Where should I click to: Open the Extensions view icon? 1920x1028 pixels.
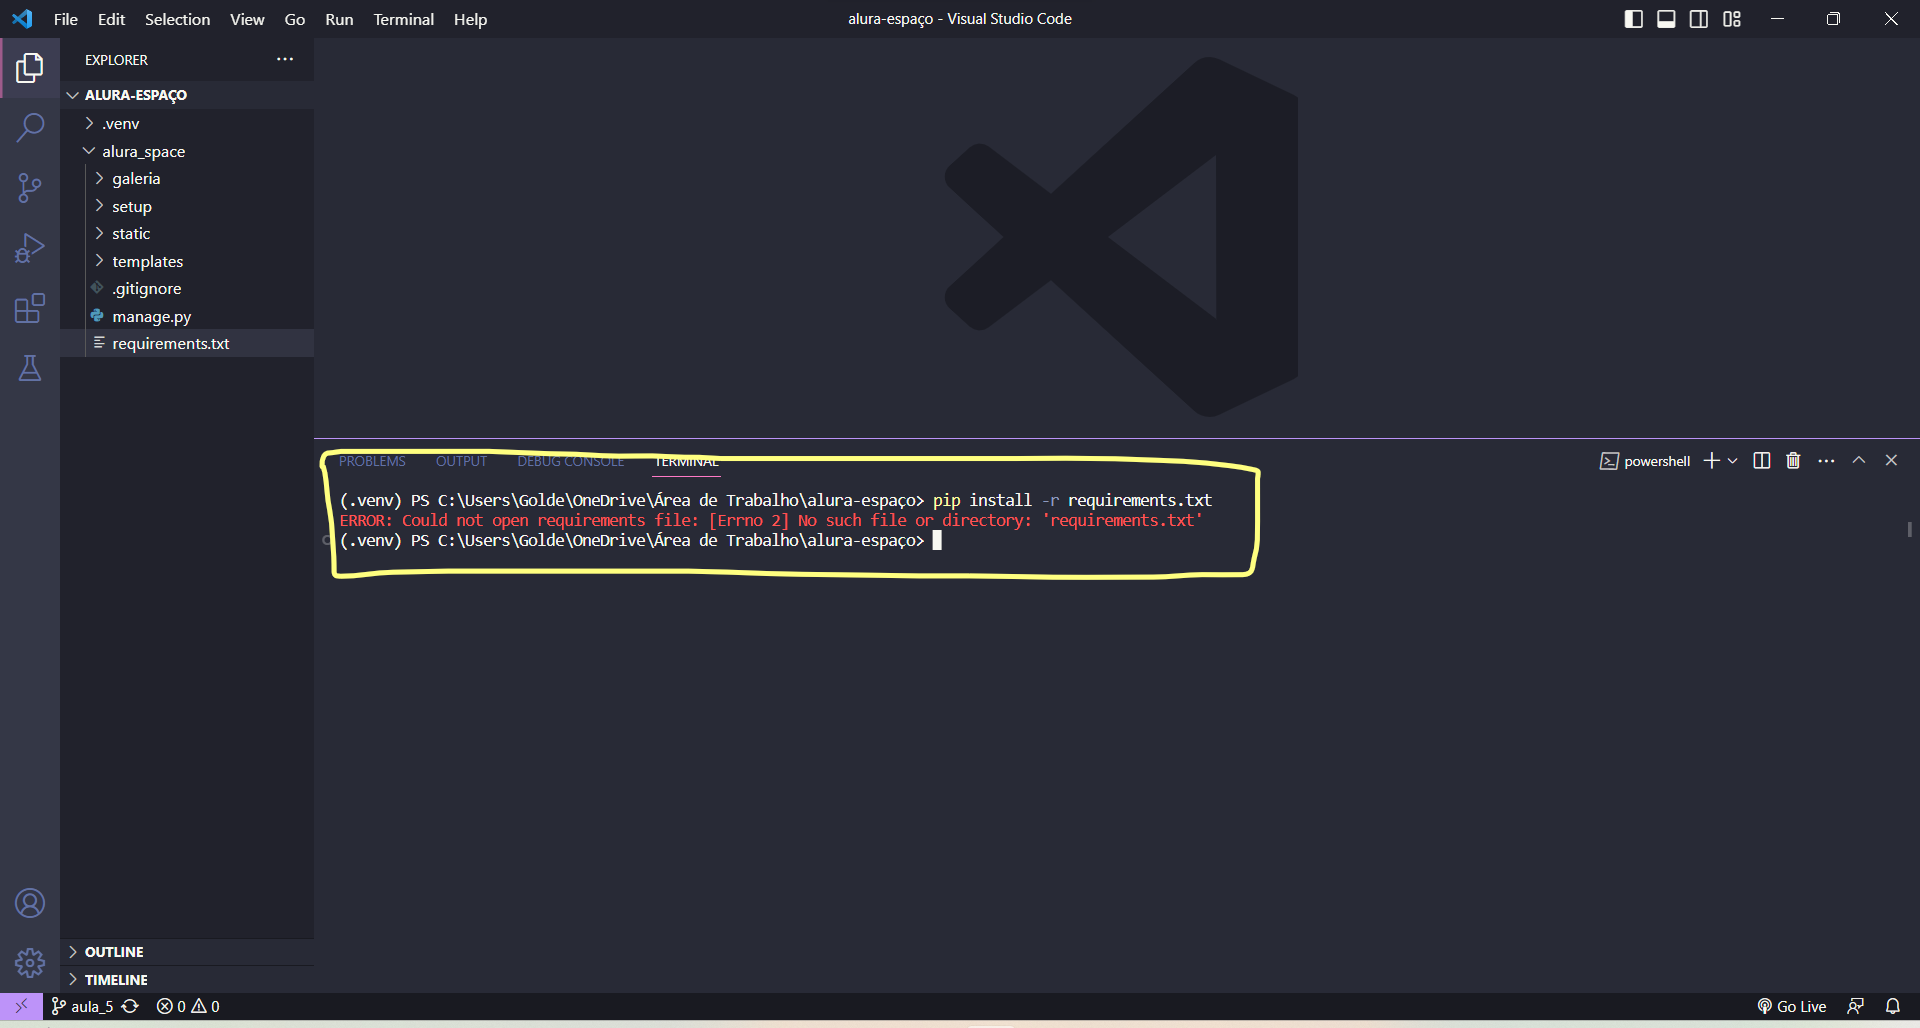click(30, 308)
